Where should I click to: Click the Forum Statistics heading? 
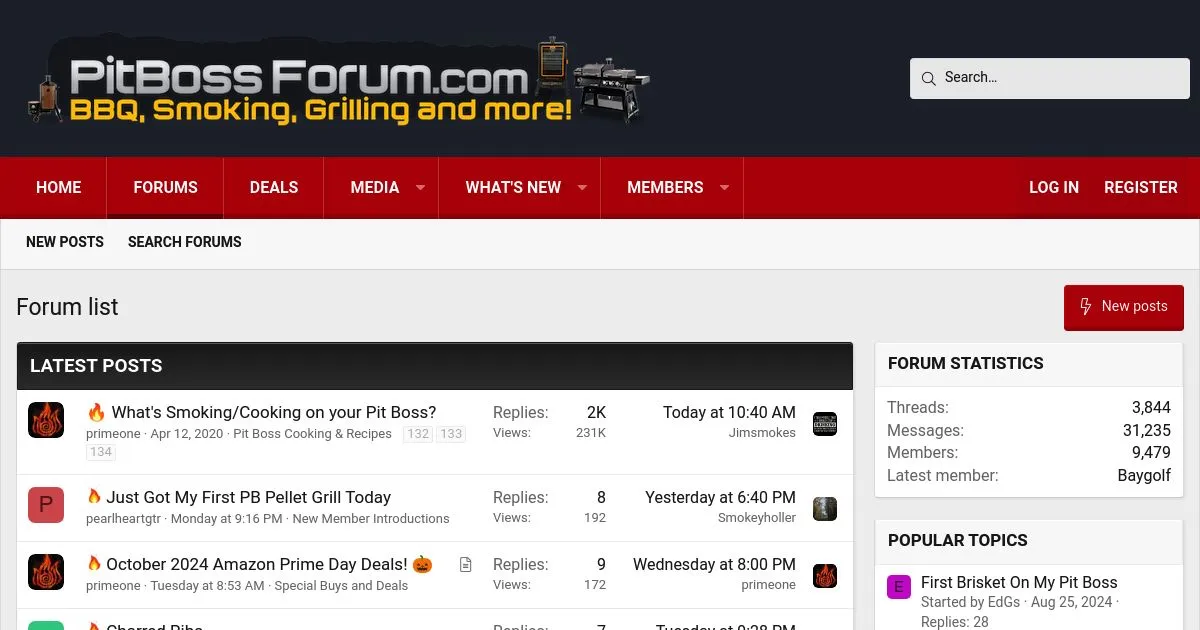click(x=966, y=364)
